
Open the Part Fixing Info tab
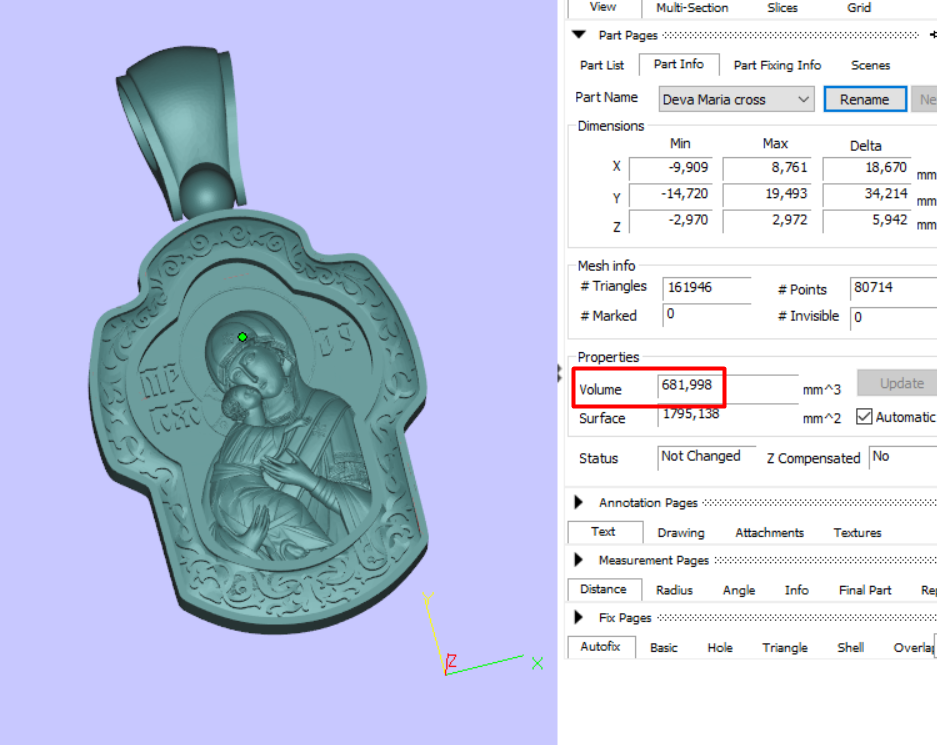point(777,65)
